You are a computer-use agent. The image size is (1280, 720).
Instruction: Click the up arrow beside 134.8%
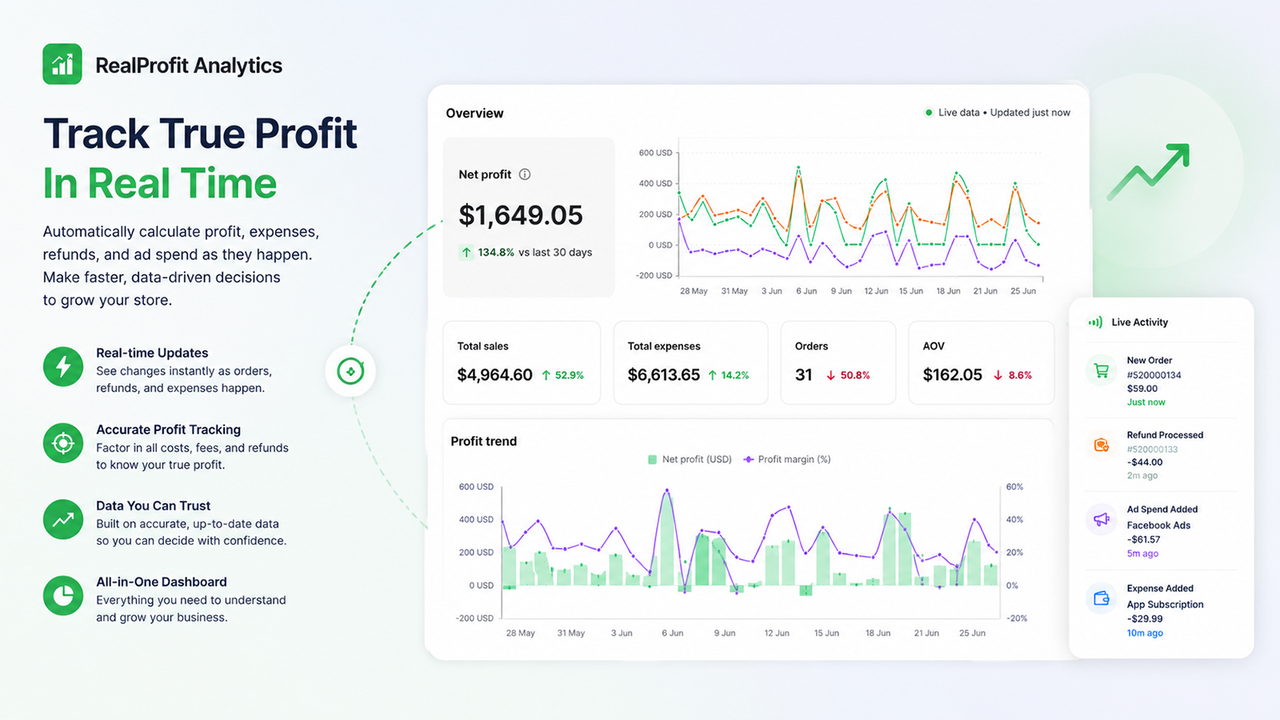pyautogui.click(x=467, y=252)
